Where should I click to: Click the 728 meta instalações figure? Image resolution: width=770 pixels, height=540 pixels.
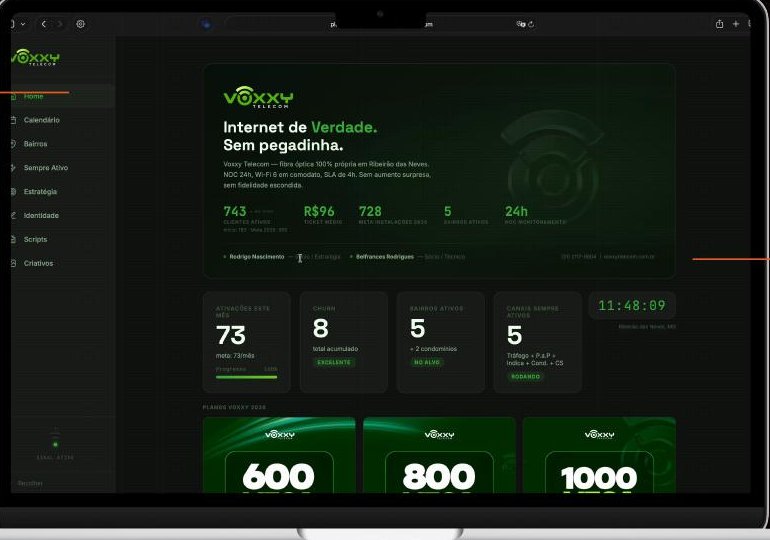(x=370, y=211)
